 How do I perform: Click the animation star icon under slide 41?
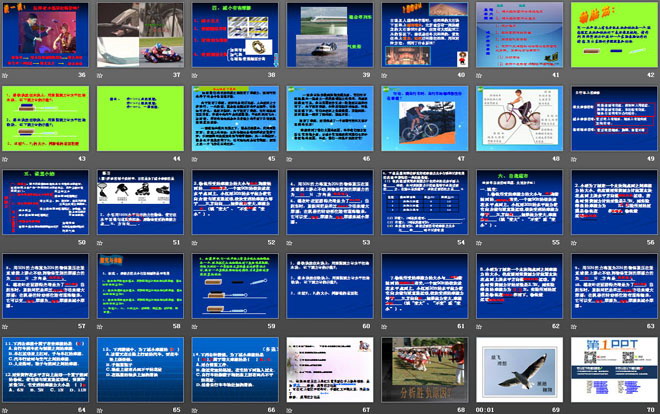pos(479,76)
